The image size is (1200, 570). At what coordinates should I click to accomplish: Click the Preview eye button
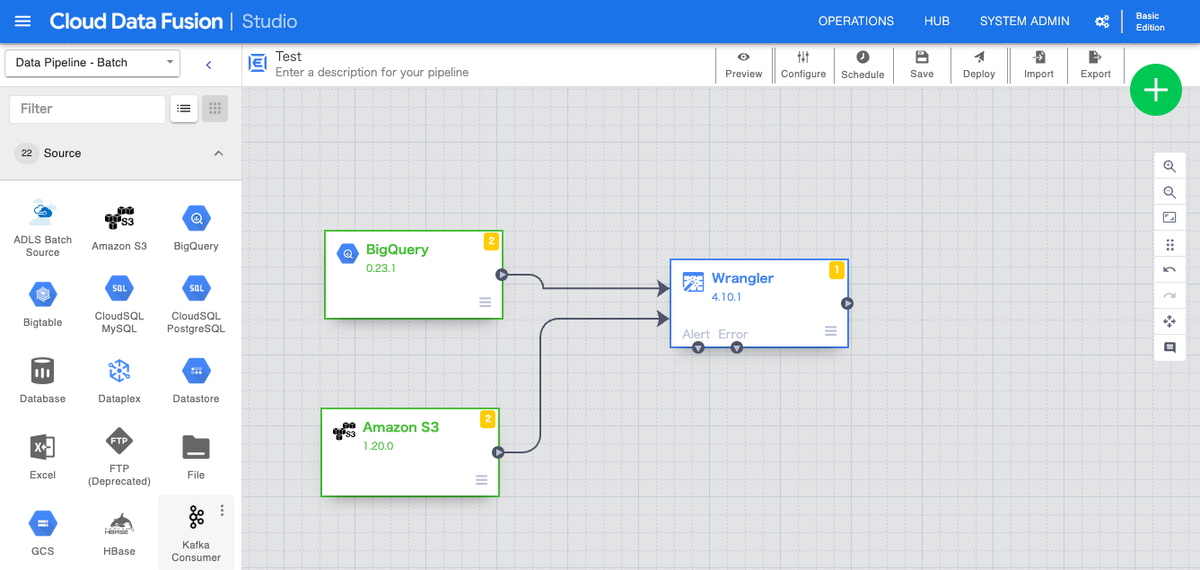(743, 65)
